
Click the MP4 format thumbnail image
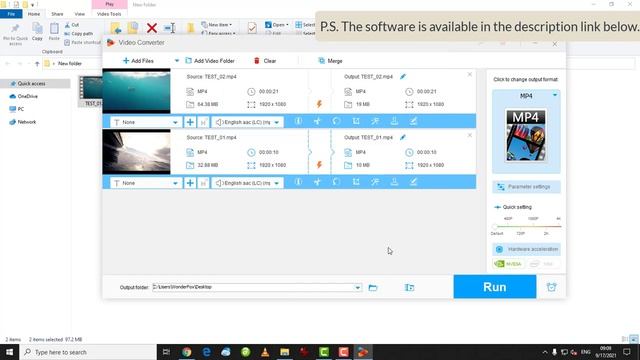[526, 135]
